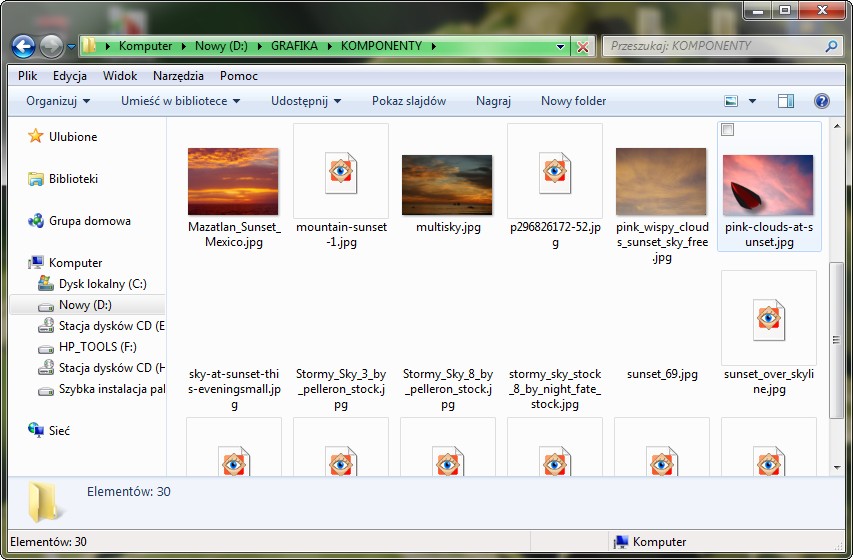Expand the arrow between GRAFIKA and KOMPONENTY
853x560 pixels.
click(330, 46)
